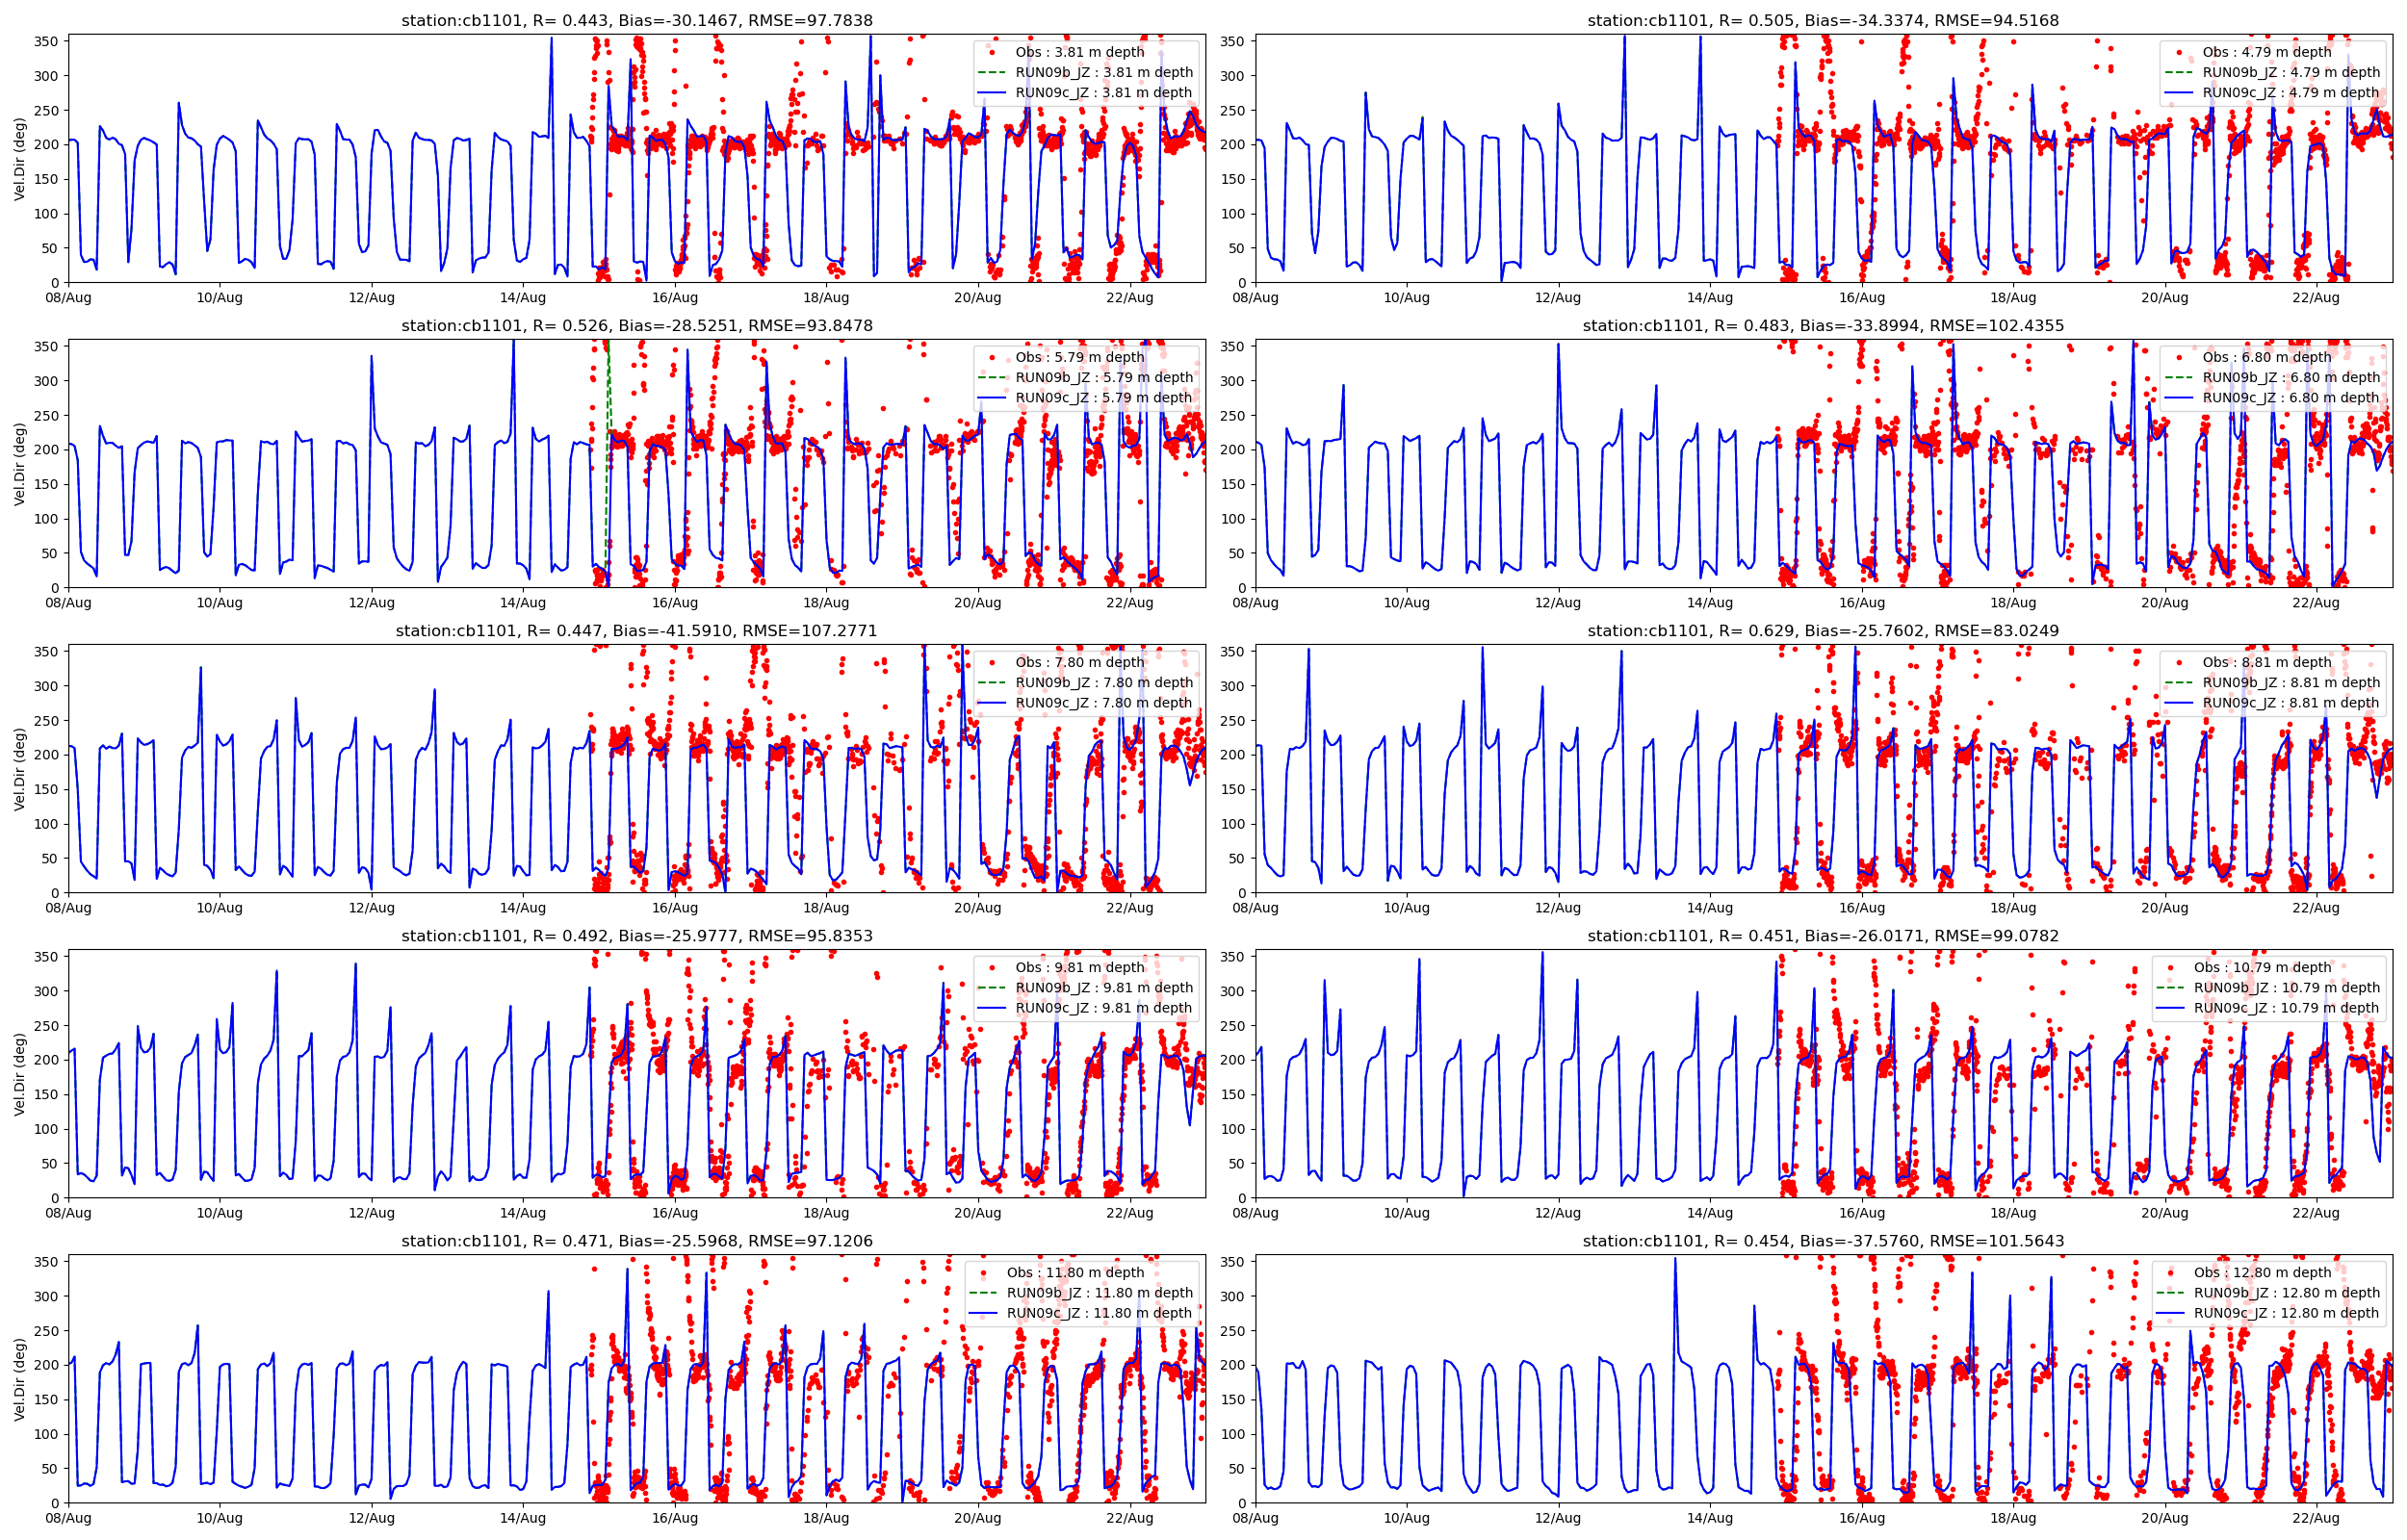Click the plot title with Bias=-41.5910
The height and width of the screenshot is (1540, 2407).
636,631
